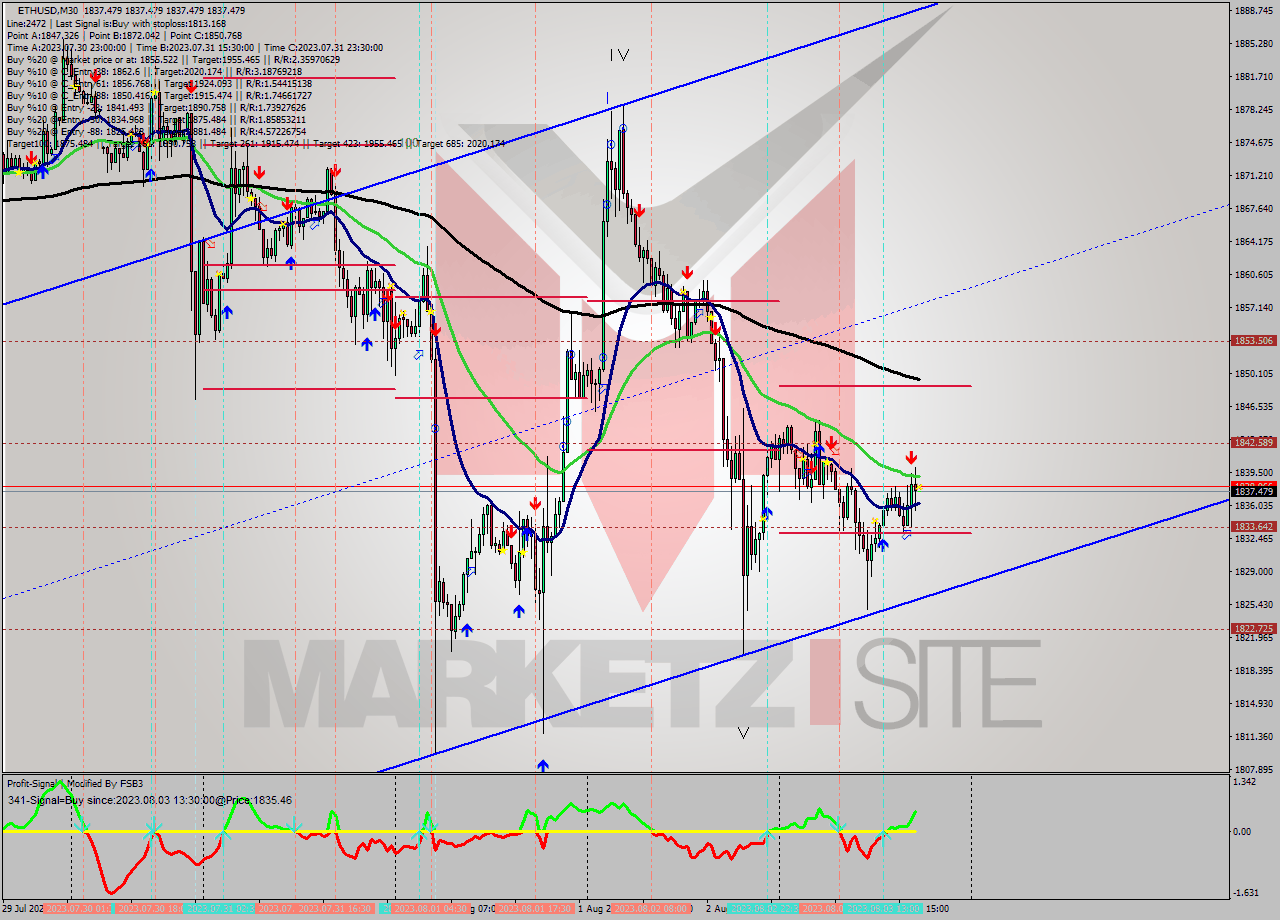Click the 1888.745 price axis label
This screenshot has height=920, width=1280.
[1253, 11]
